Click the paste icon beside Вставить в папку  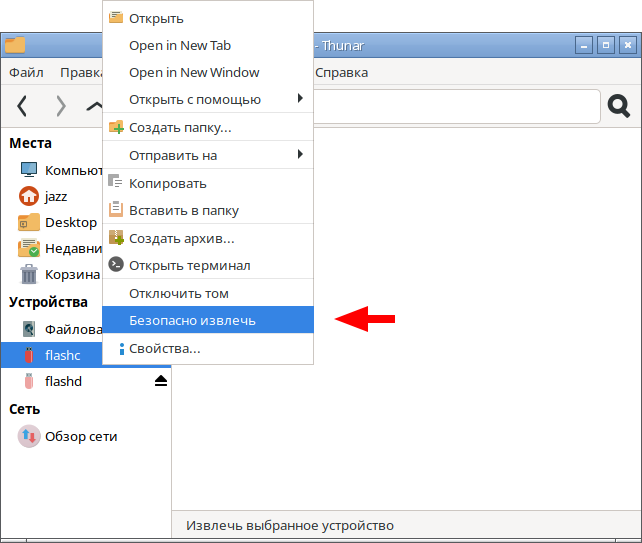tap(116, 209)
